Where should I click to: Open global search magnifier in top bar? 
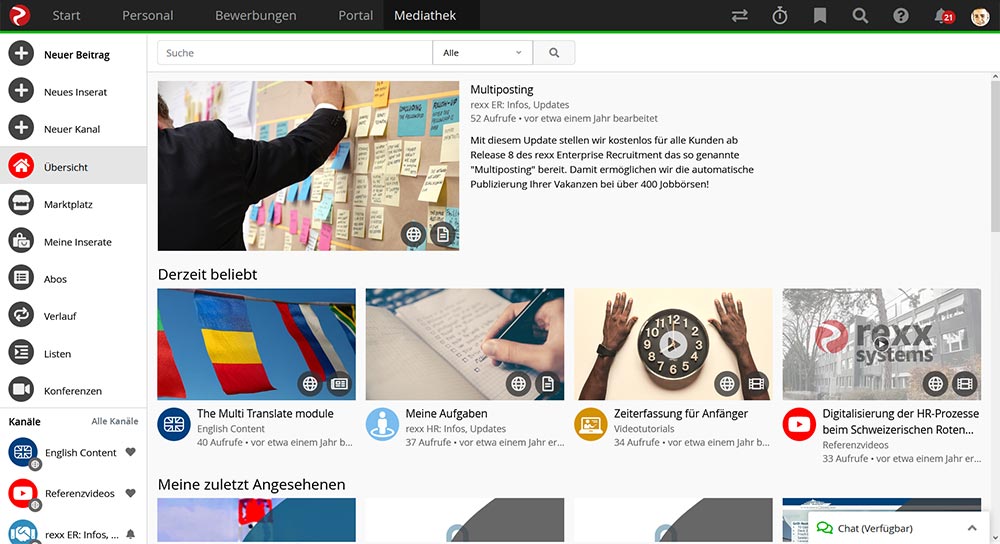tap(860, 16)
